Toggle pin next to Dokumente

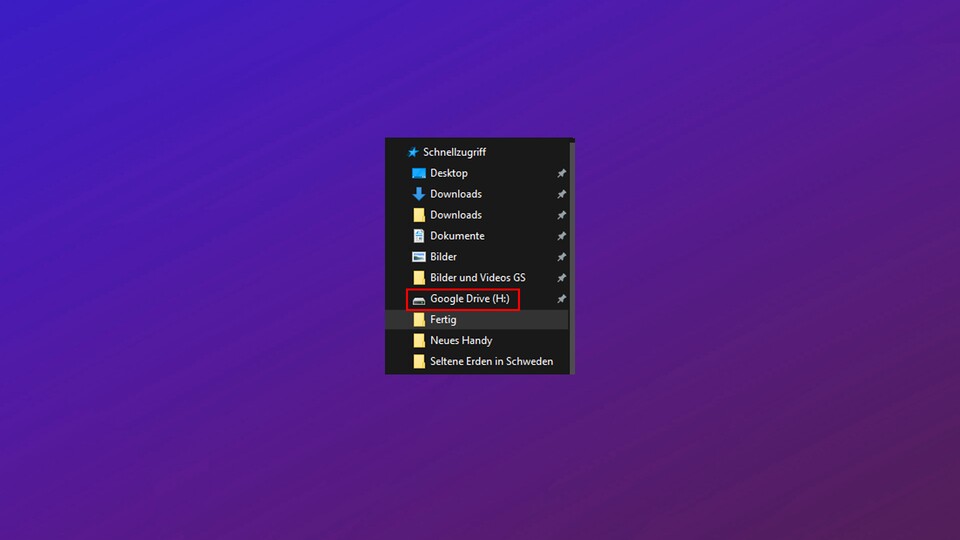(561, 236)
